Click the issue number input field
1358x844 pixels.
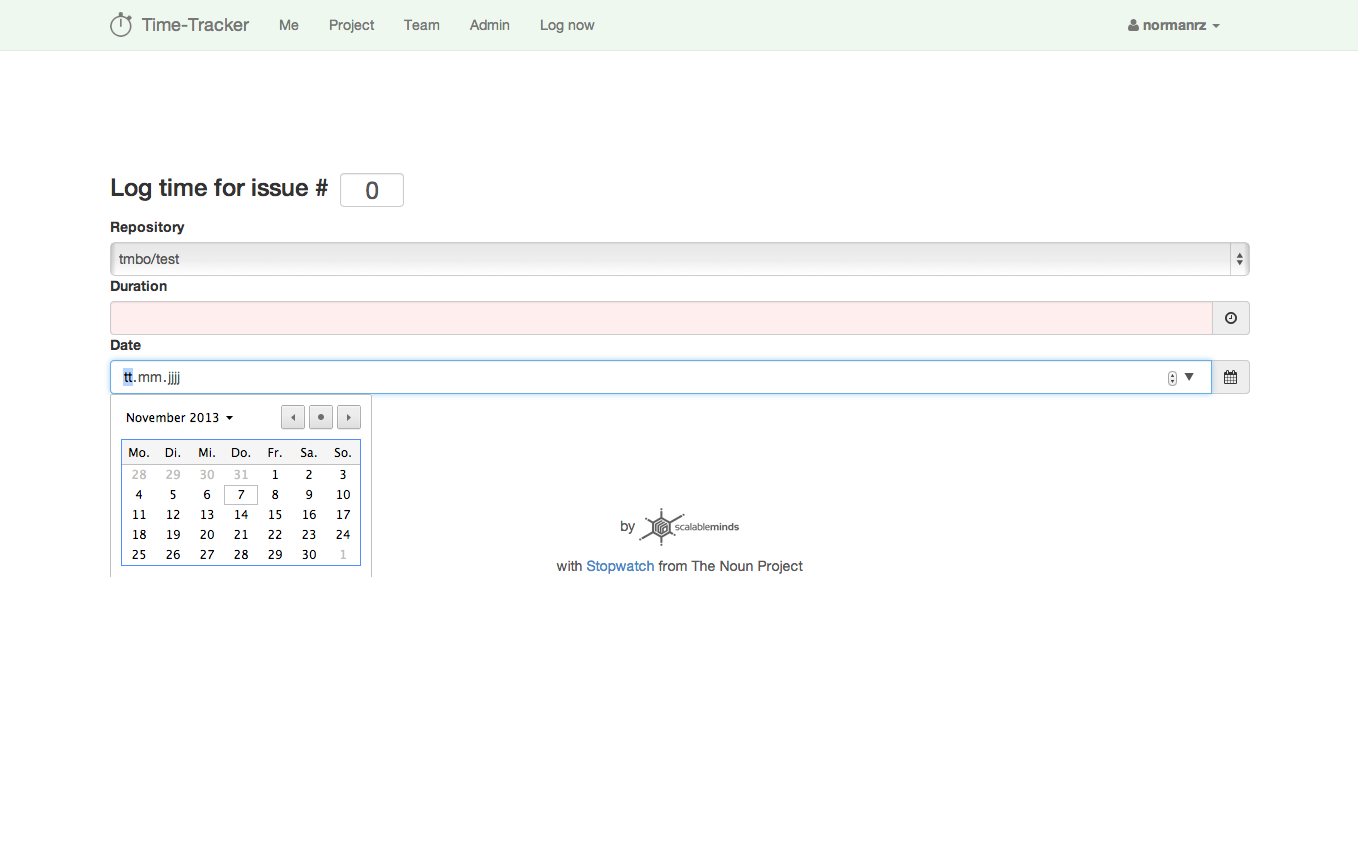point(372,190)
